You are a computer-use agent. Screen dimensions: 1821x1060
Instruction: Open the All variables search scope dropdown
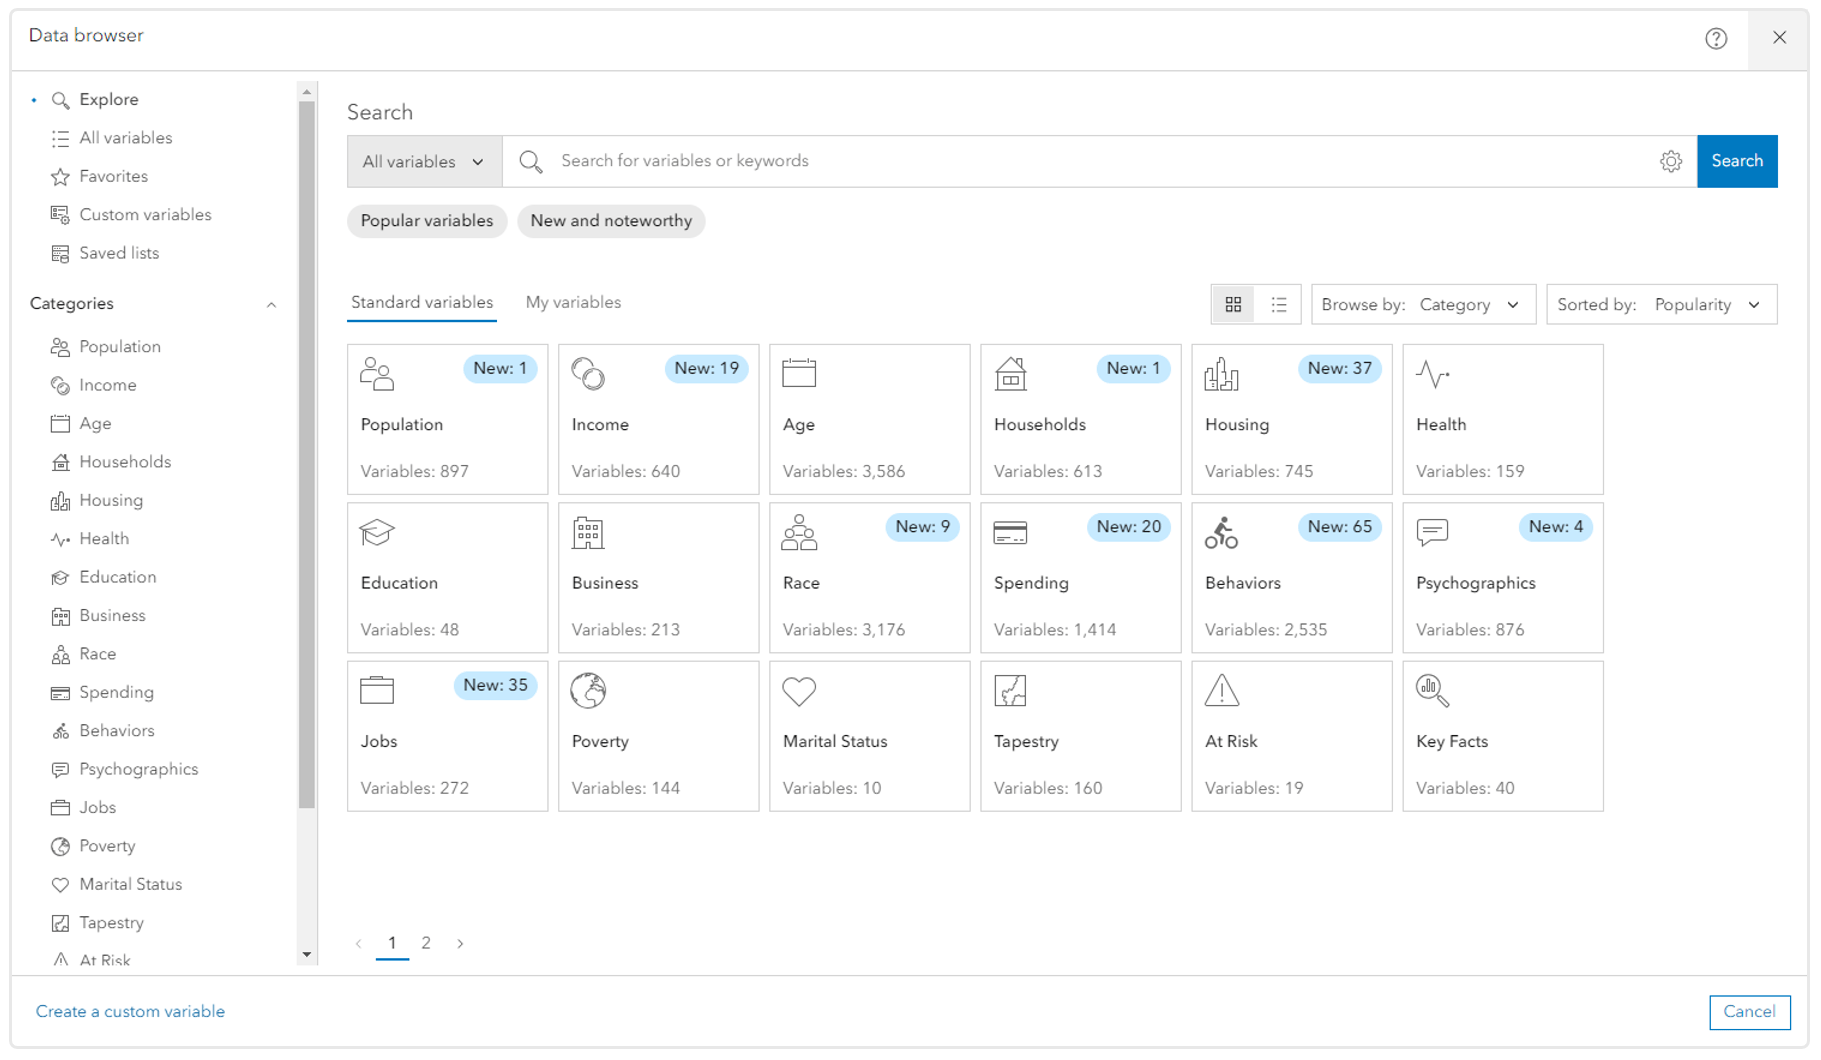point(423,161)
